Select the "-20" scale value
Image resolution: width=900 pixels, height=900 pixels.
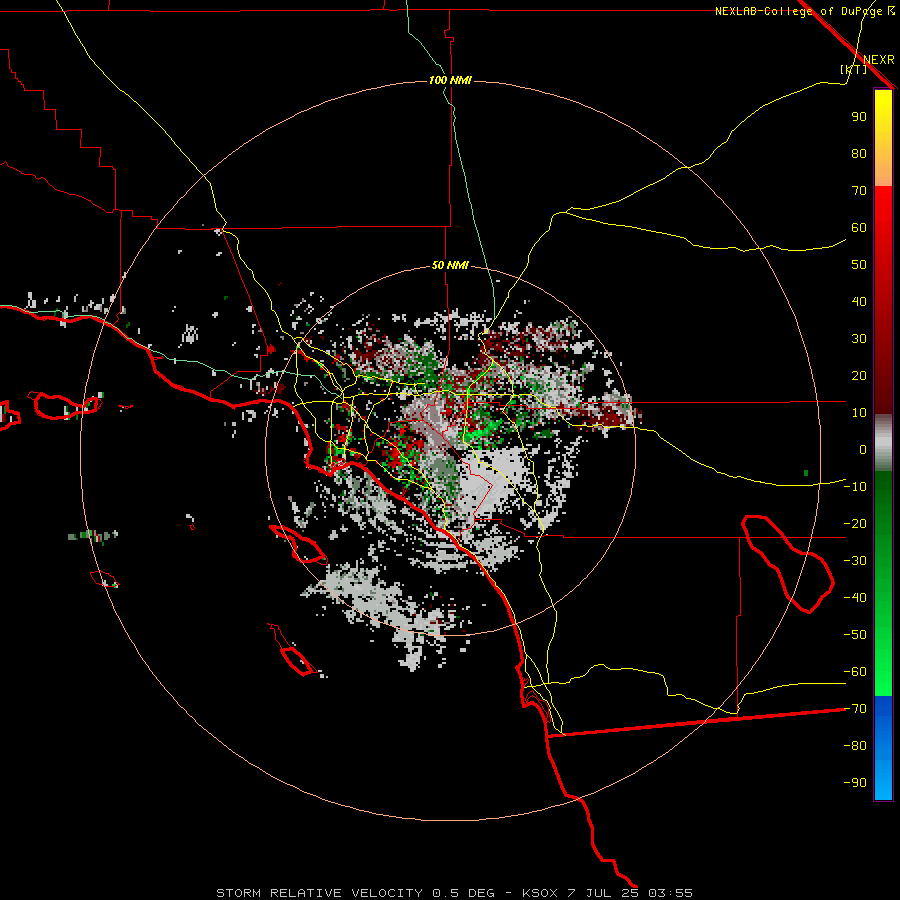[x=855, y=523]
